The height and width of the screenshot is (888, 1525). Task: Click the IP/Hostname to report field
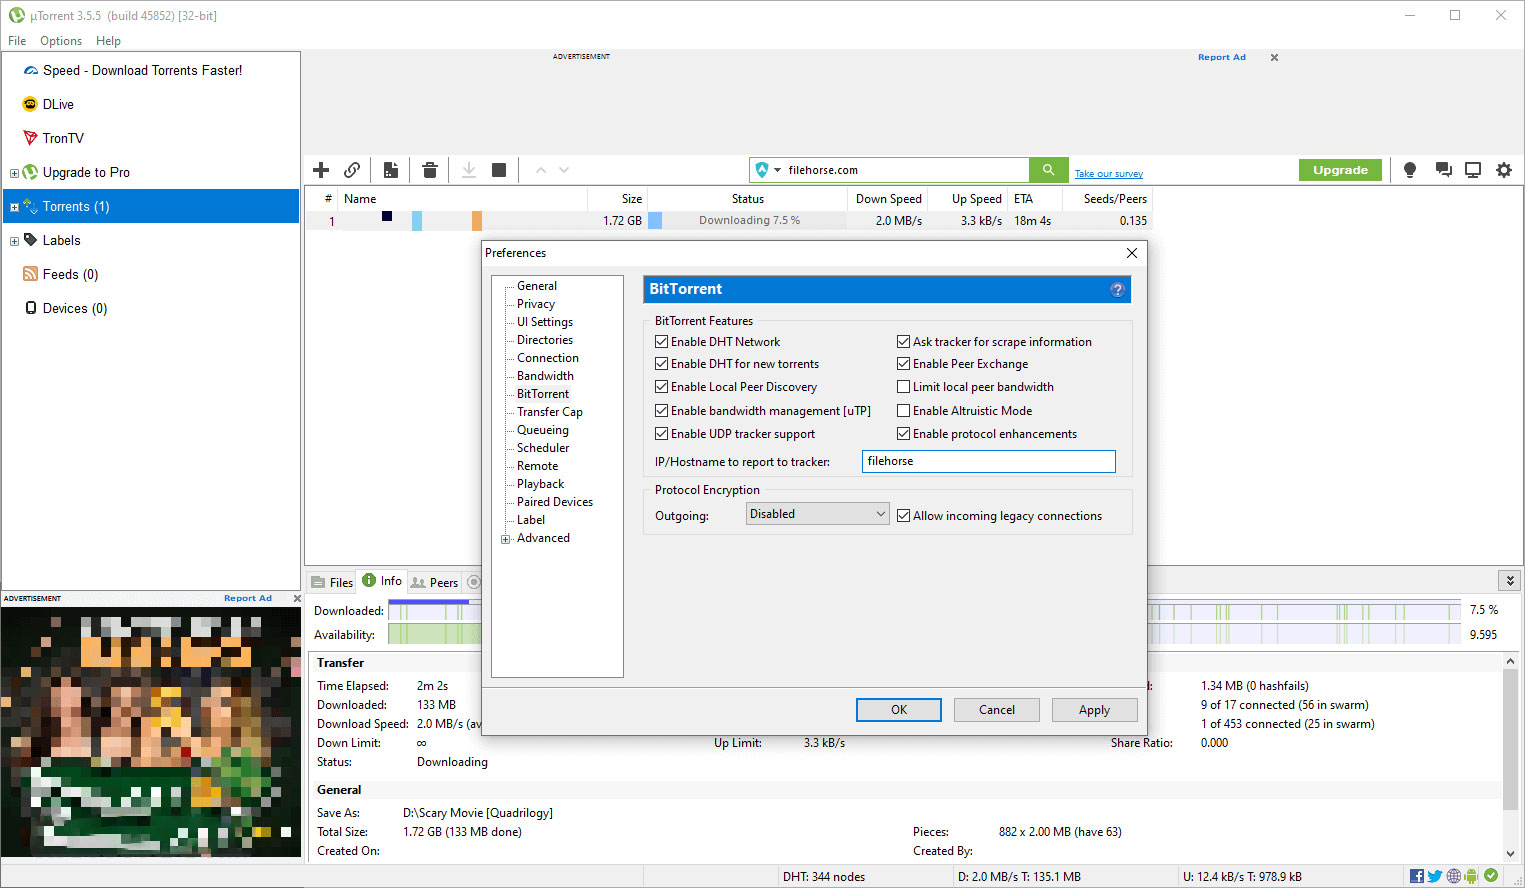(x=988, y=461)
